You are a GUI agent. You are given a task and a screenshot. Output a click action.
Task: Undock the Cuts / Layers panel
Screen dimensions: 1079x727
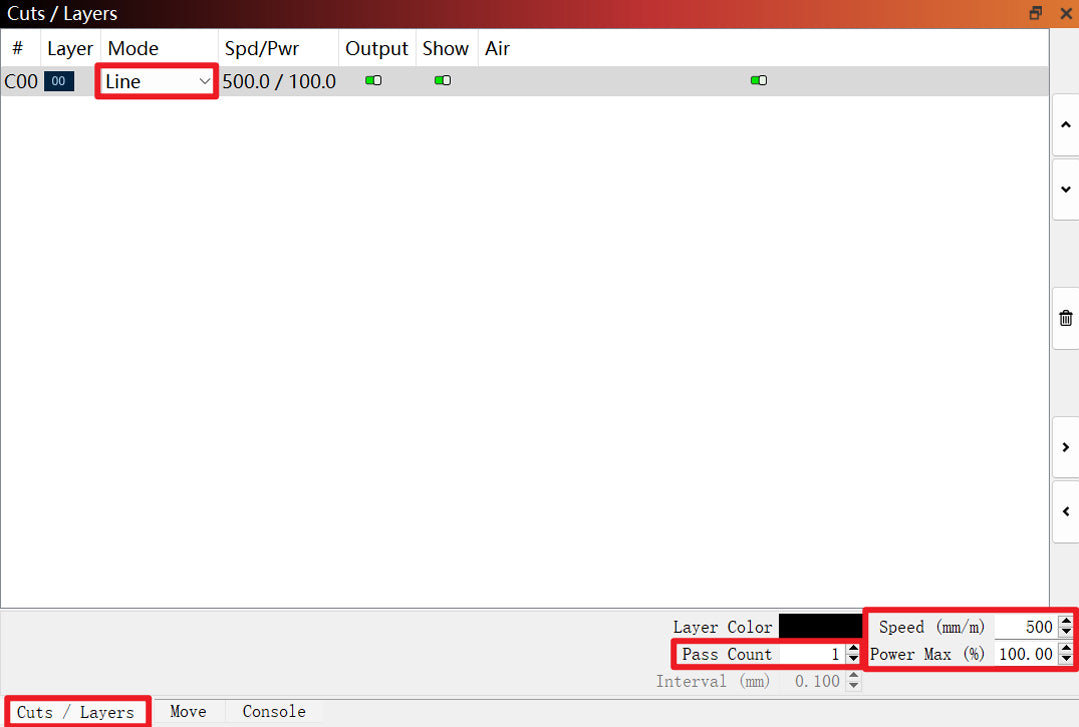[1036, 13]
